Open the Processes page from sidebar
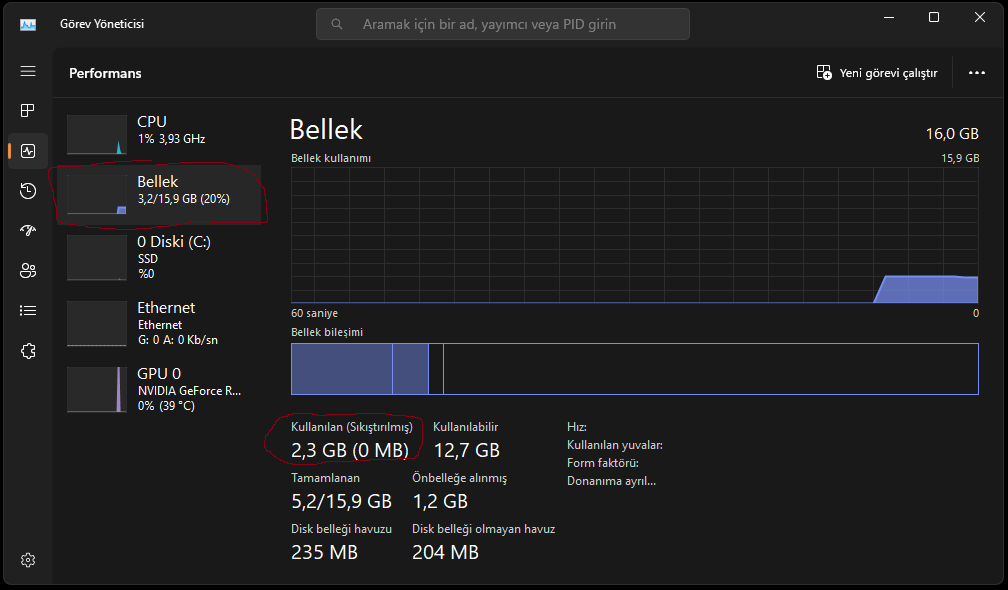 tap(28, 111)
